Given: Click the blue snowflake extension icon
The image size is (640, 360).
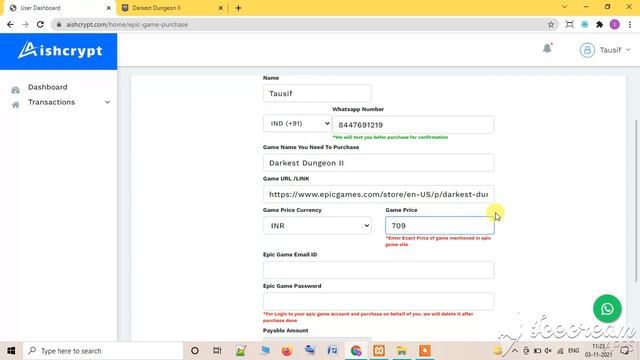Looking at the screenshot, I should tap(584, 24).
